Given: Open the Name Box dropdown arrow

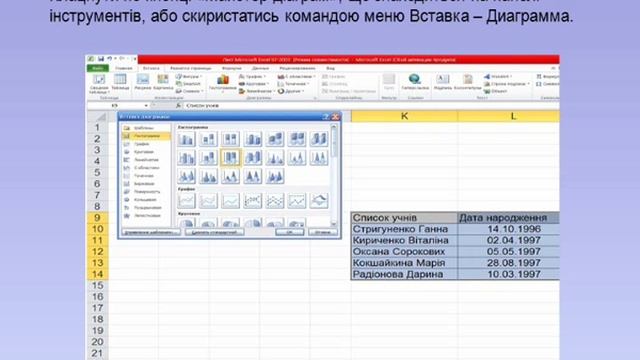Looking at the screenshot, I should [x=146, y=106].
